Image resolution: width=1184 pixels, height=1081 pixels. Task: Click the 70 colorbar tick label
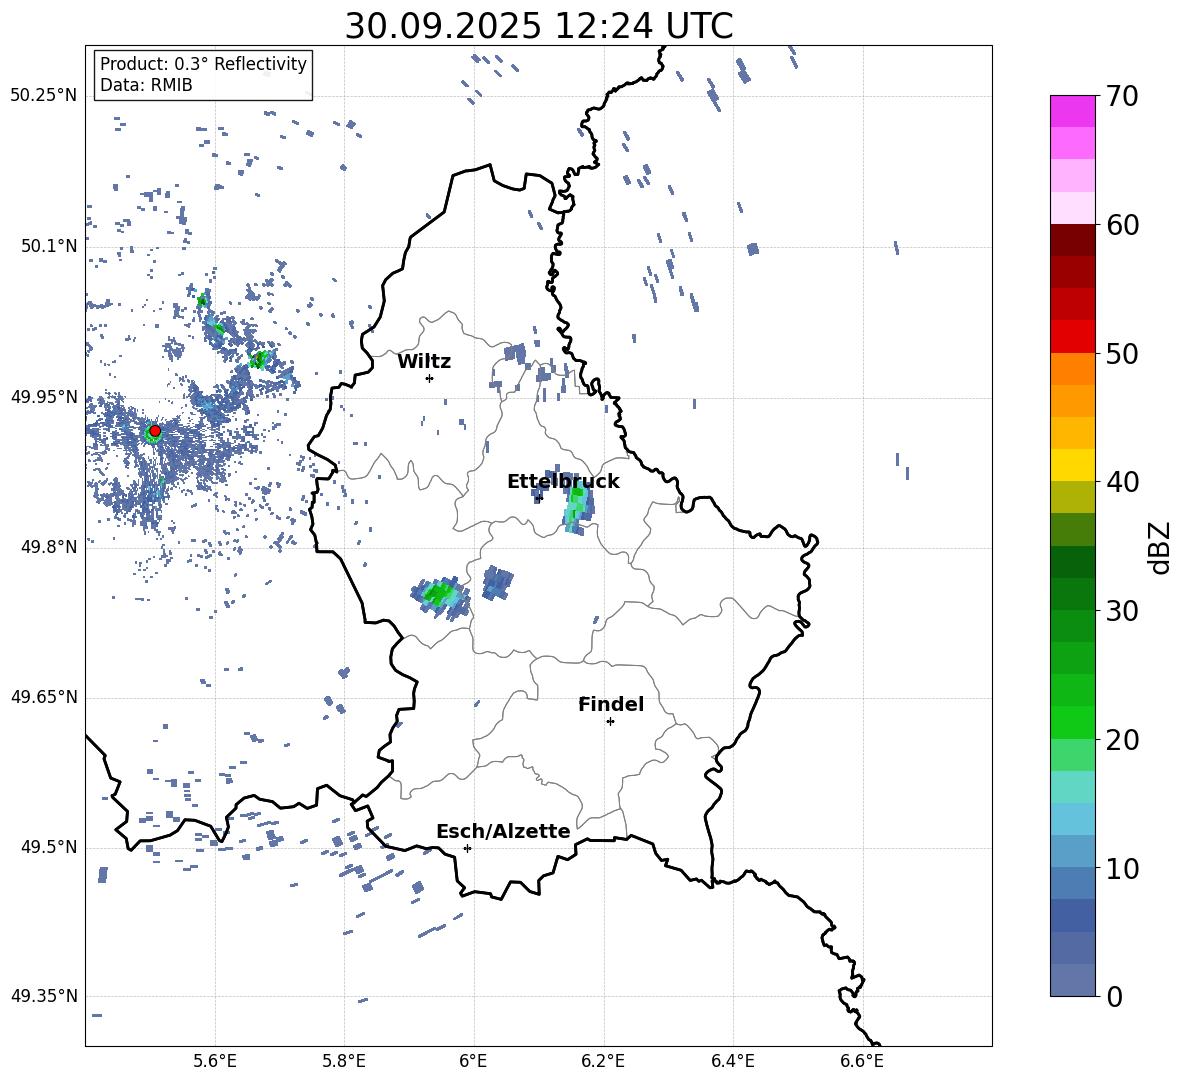tap(1122, 97)
